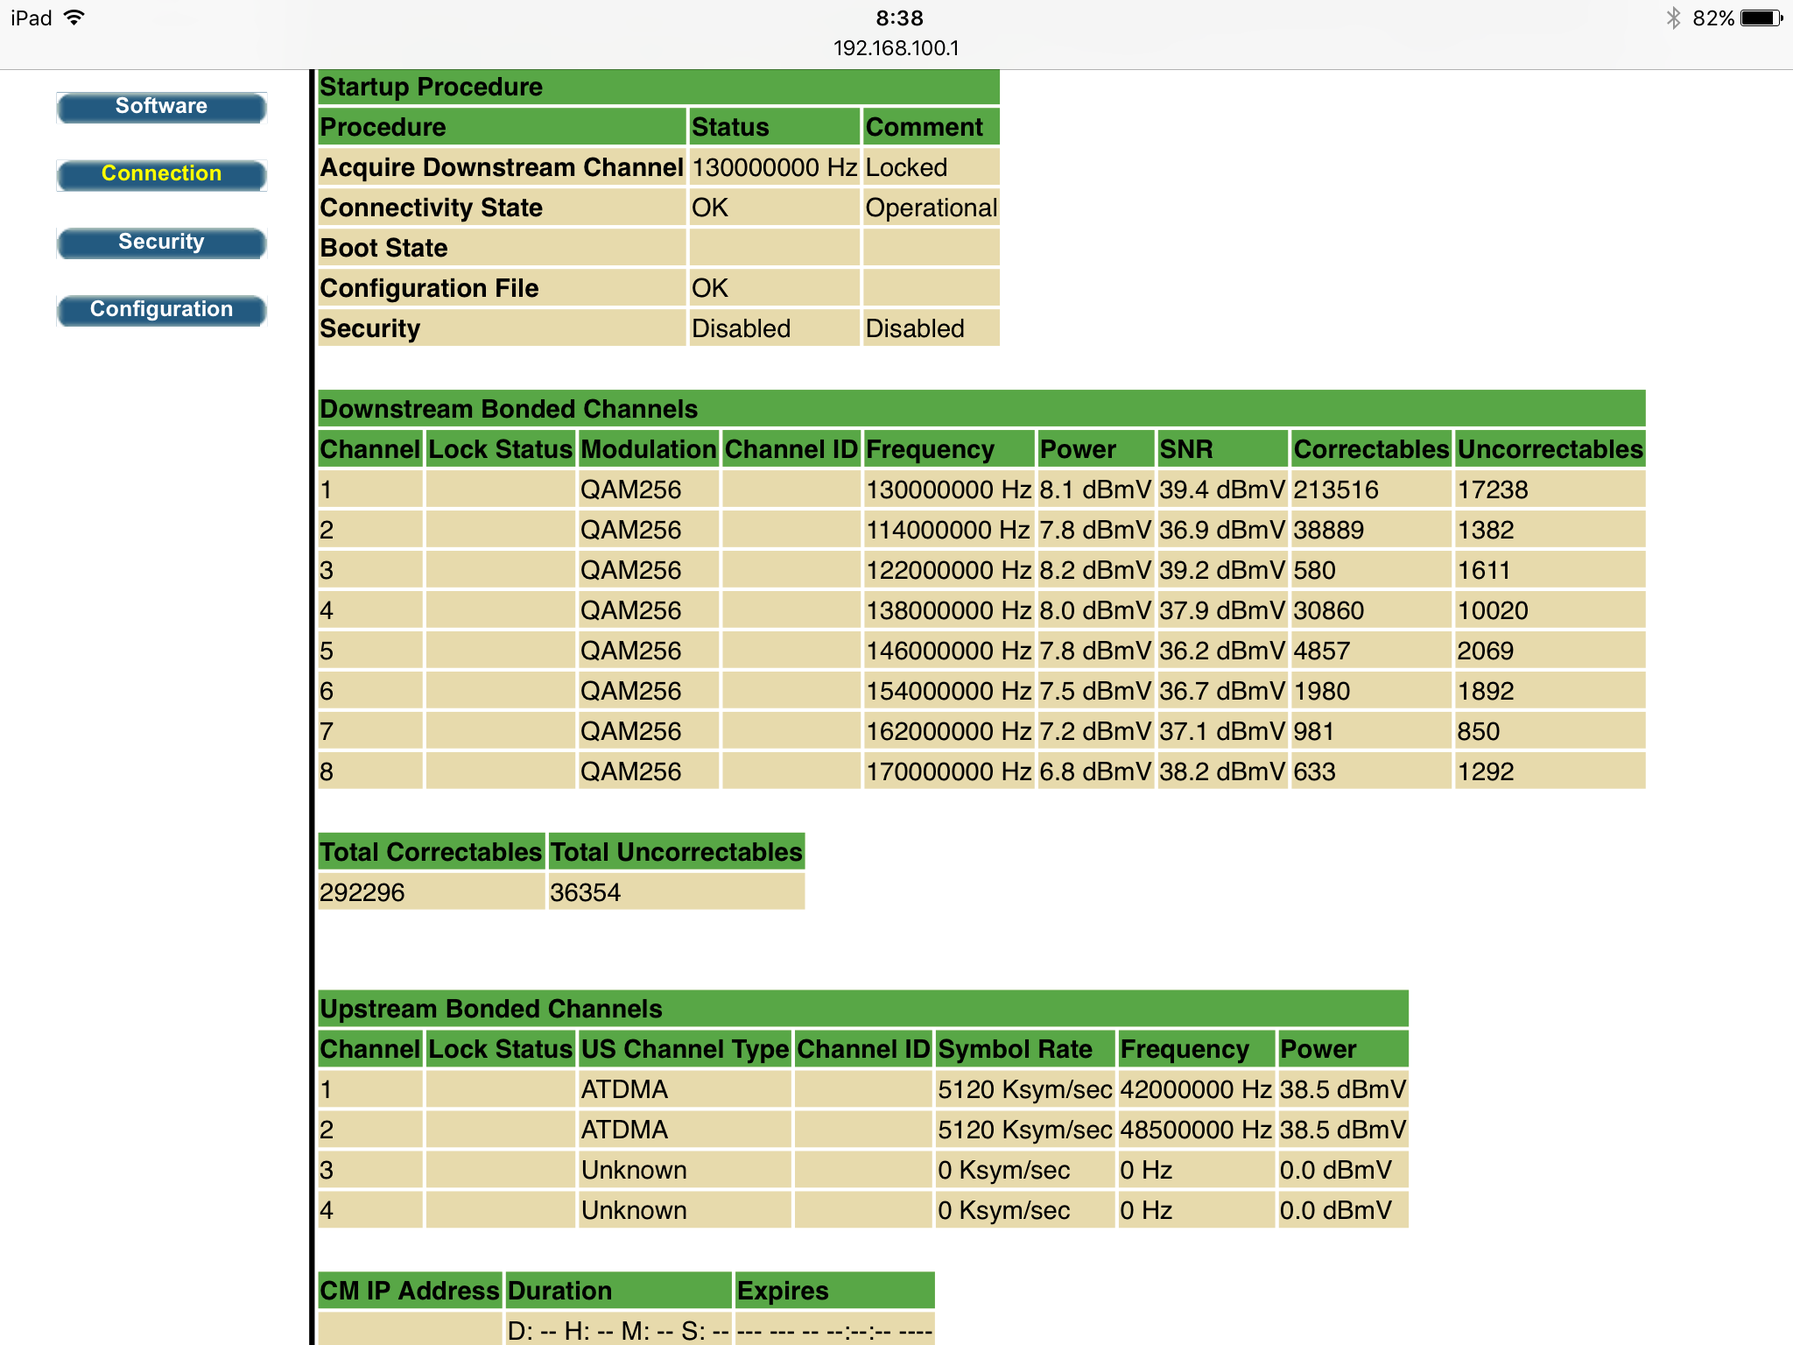Select the US Channel Type header
The width and height of the screenshot is (1793, 1345).
coord(685,1049)
